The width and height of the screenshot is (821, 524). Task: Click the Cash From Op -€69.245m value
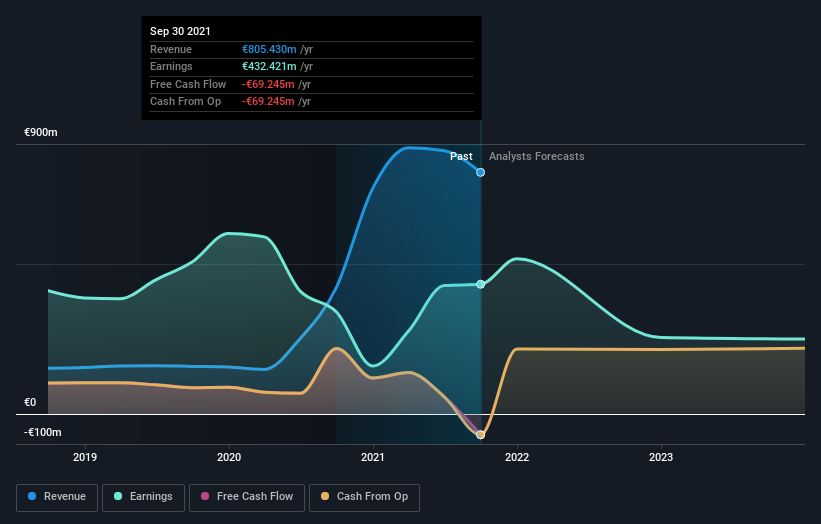(x=268, y=102)
